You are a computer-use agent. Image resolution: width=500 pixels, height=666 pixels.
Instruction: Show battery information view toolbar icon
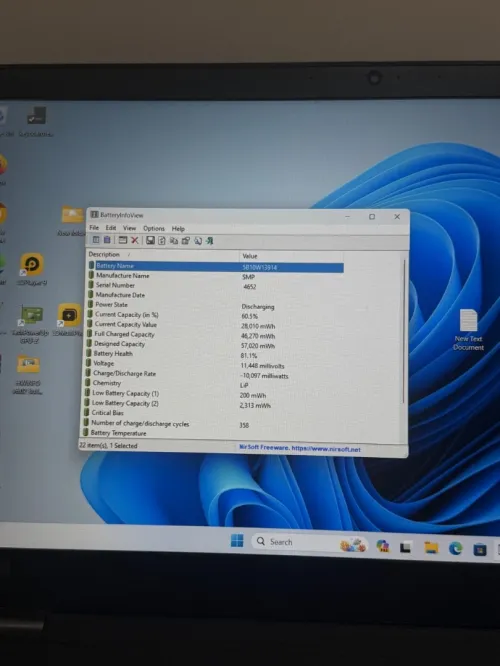(96, 240)
